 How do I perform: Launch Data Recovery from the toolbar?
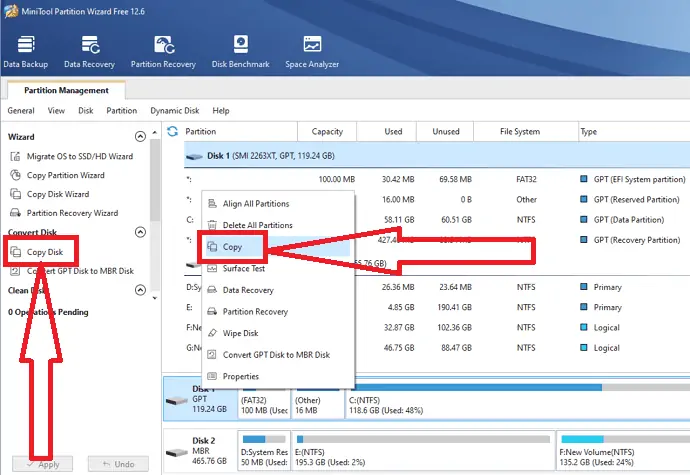89,52
